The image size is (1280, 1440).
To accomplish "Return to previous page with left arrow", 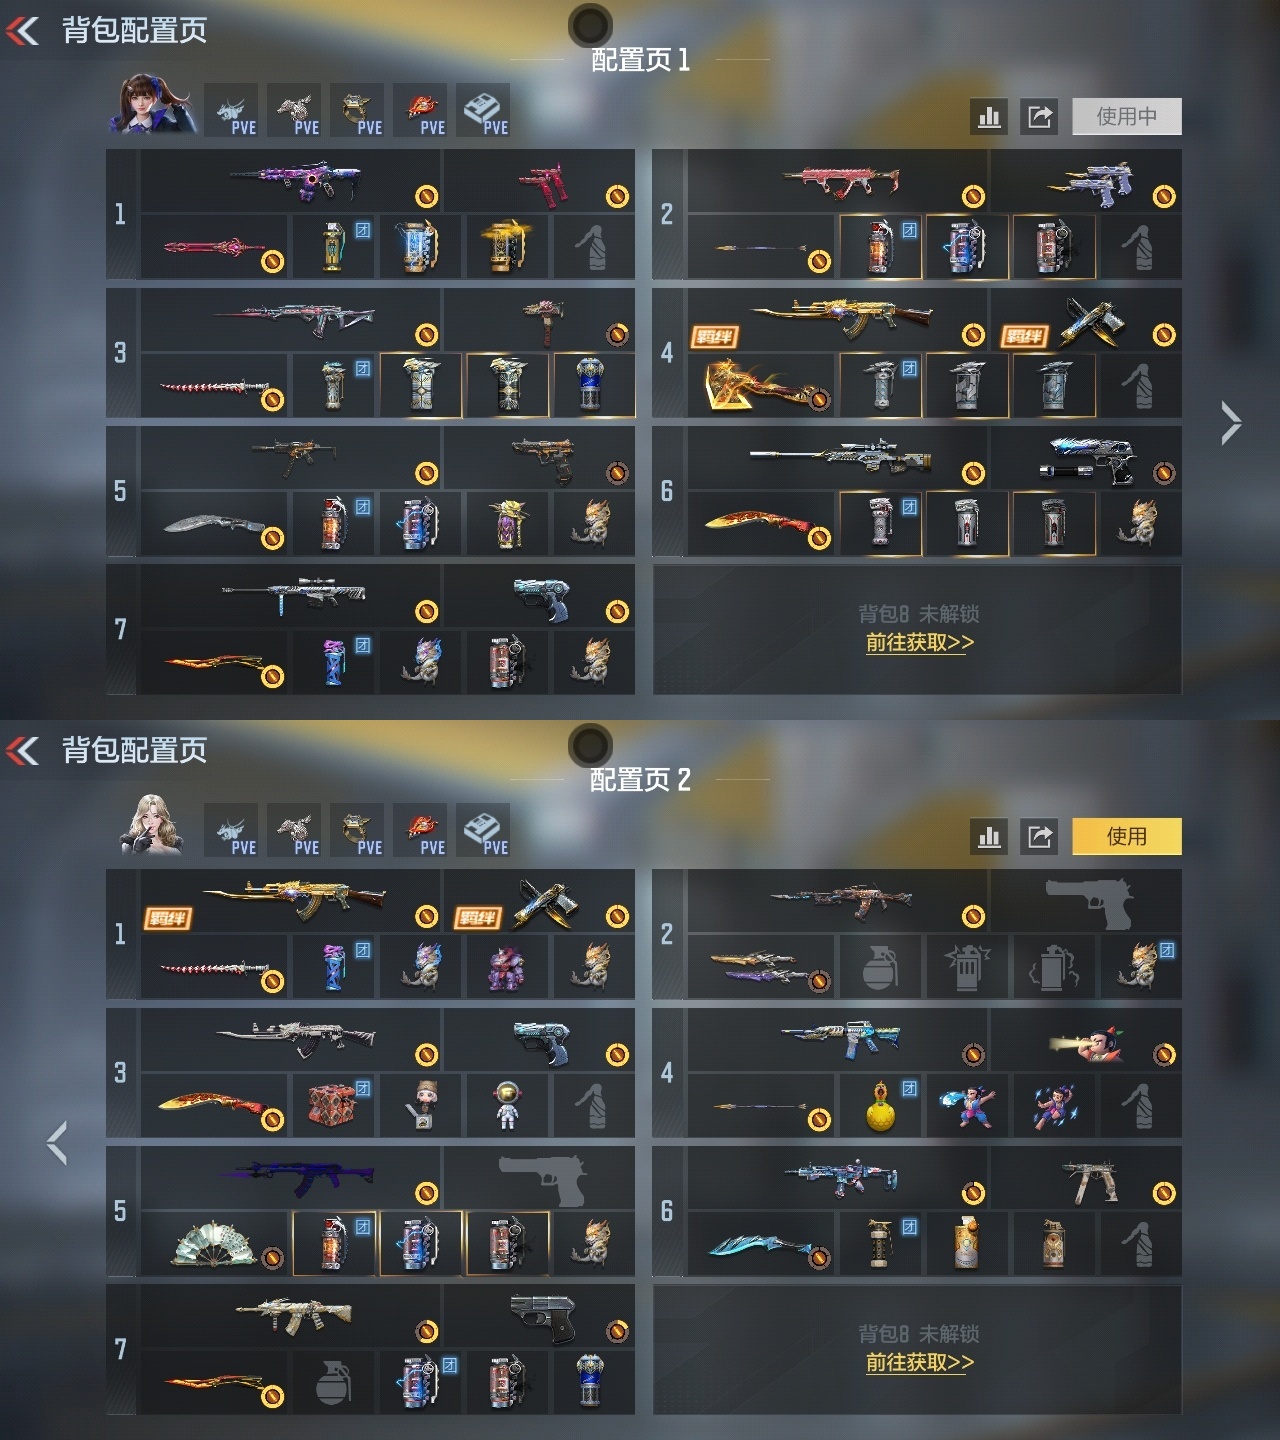I will pyautogui.click(x=57, y=1143).
